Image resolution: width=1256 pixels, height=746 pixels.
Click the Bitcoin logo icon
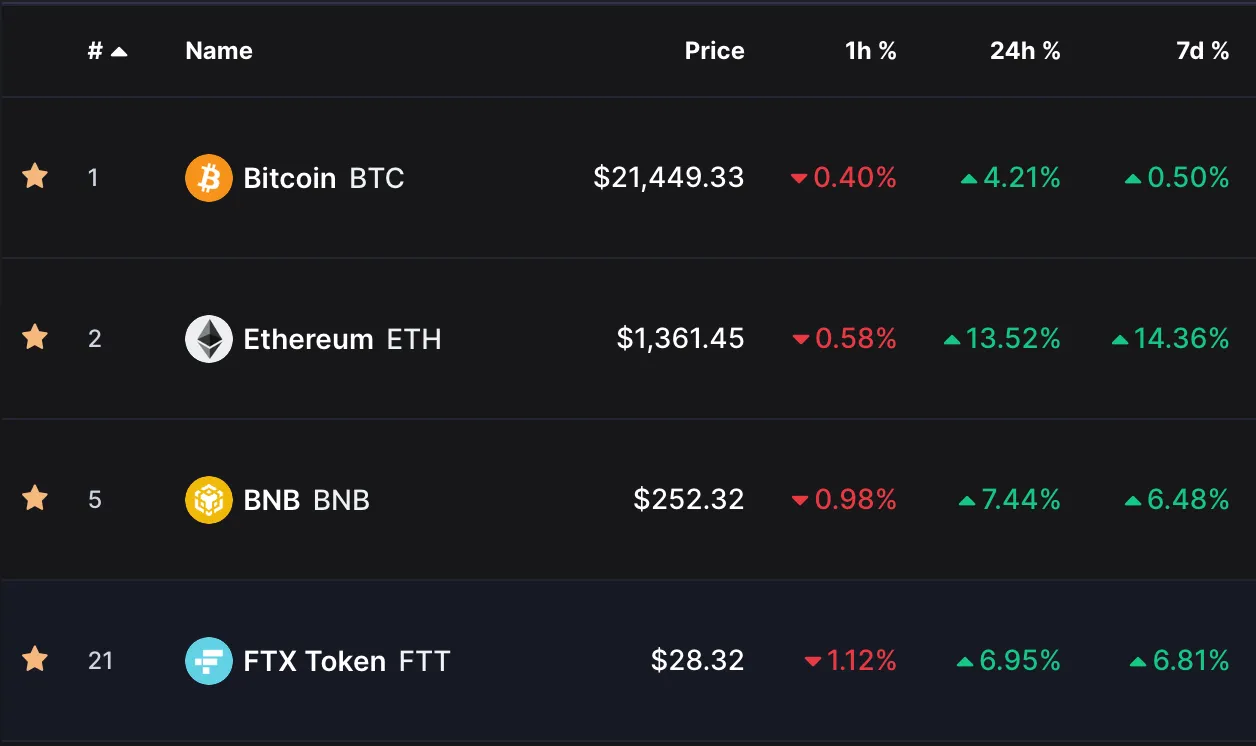209,178
